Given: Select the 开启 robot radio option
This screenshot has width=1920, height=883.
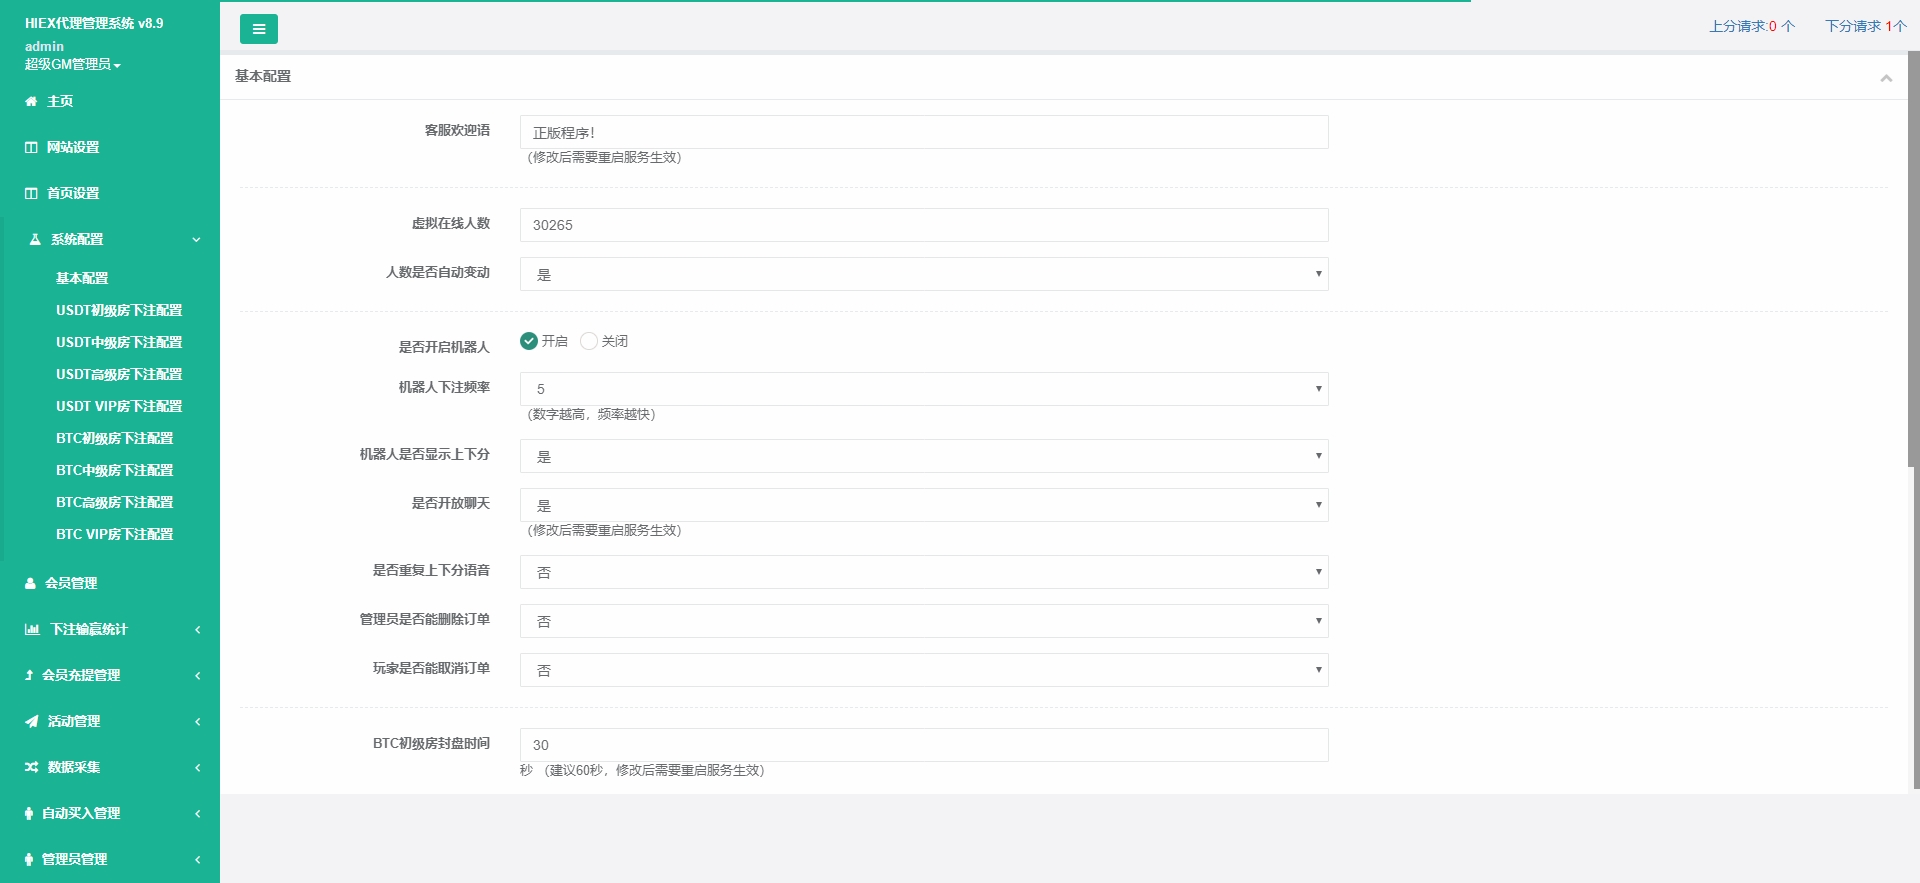Looking at the screenshot, I should 529,341.
